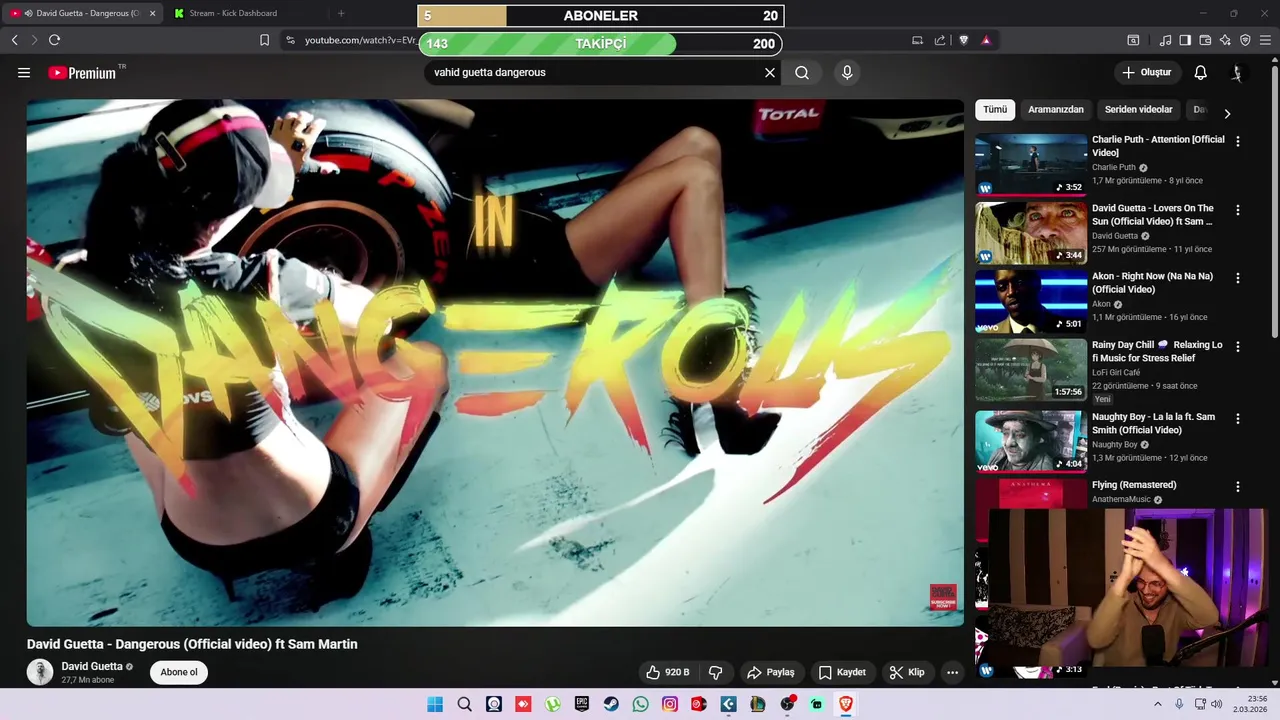Image resolution: width=1280 pixels, height=720 pixels.
Task: Open Brave Shields lion icon
Action: click(x=963, y=40)
